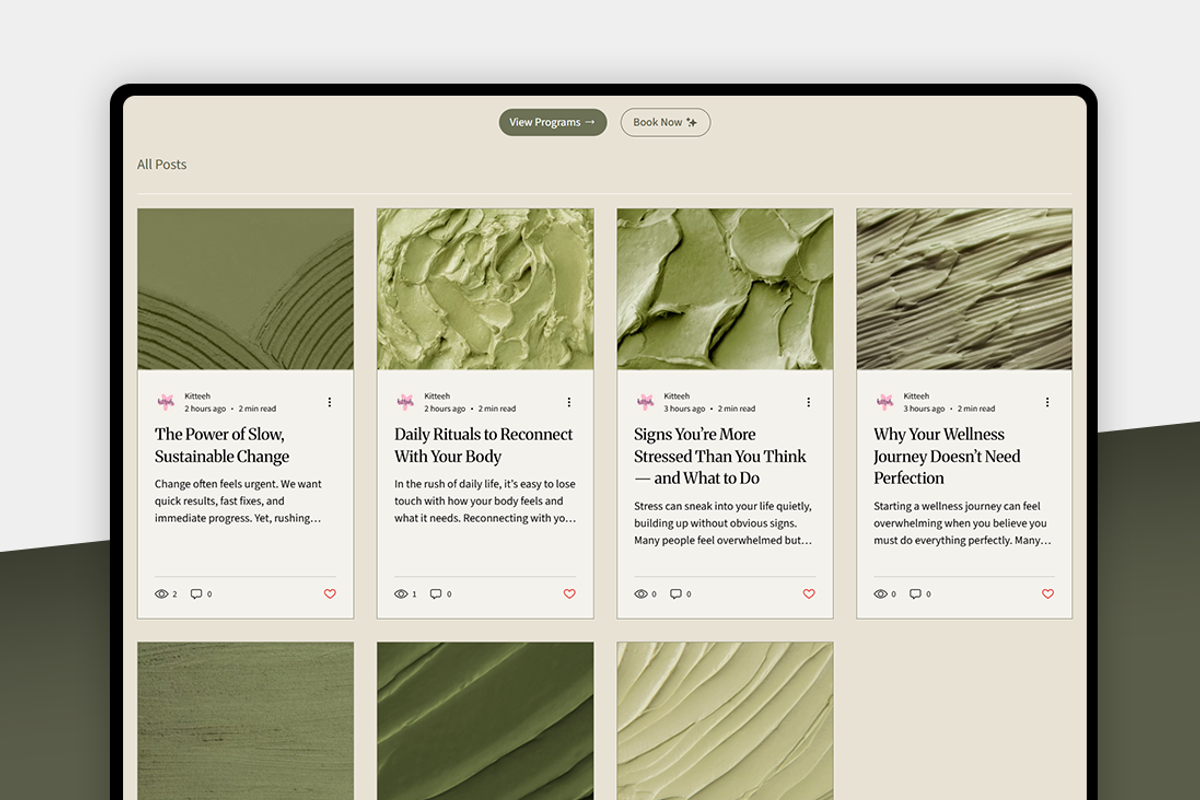
Task: Open comments on Signs You're More Stressed post
Action: click(675, 594)
